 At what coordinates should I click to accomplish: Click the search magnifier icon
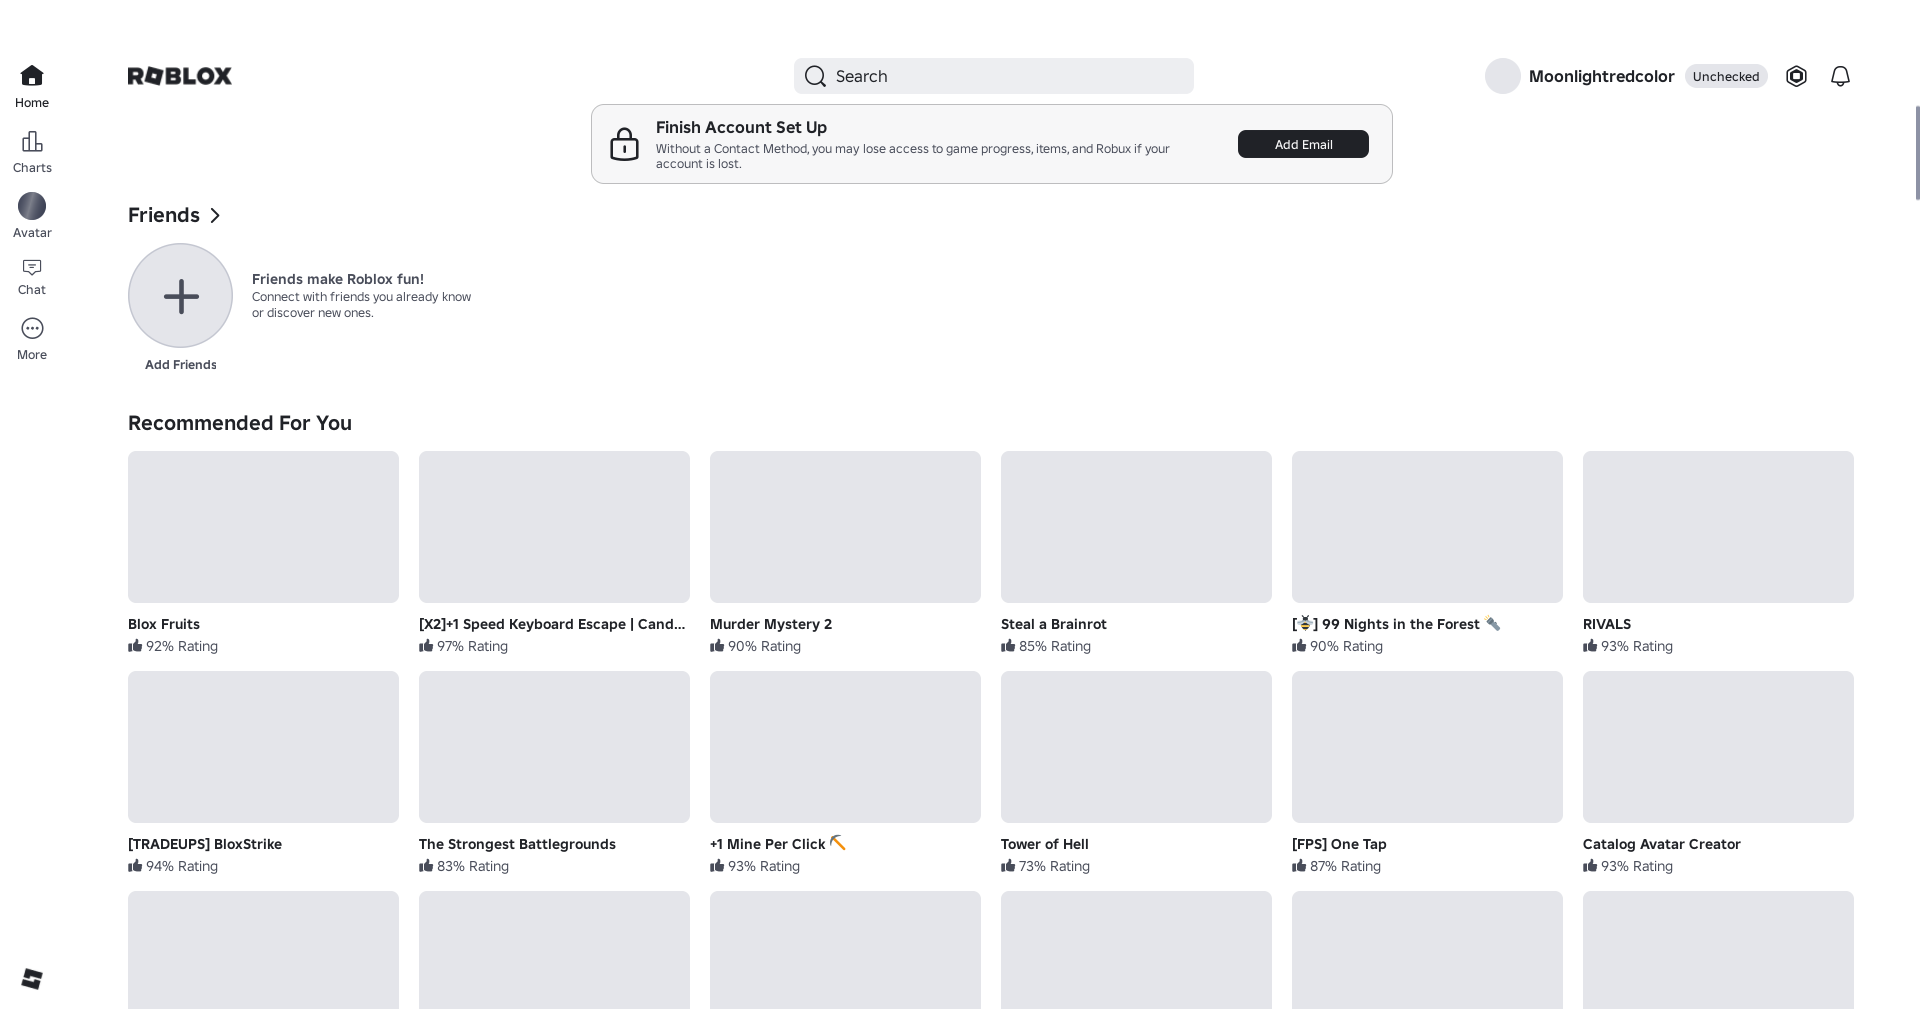coord(815,76)
